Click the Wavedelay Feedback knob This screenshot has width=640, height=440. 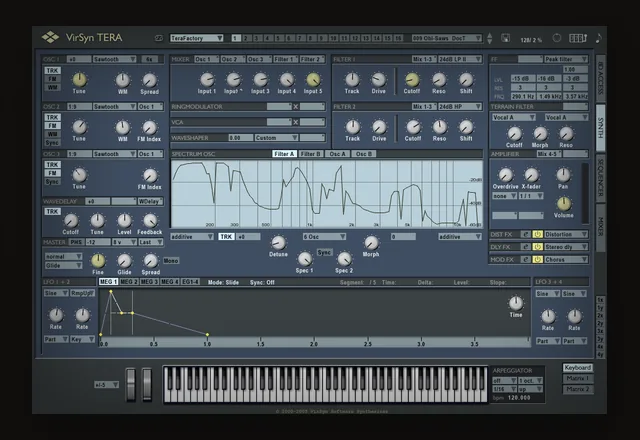[x=150, y=220]
